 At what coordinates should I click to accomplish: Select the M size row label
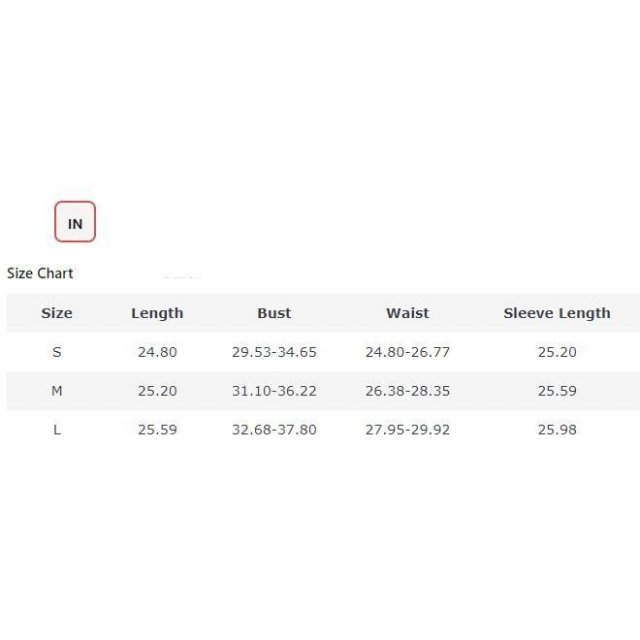(57, 391)
